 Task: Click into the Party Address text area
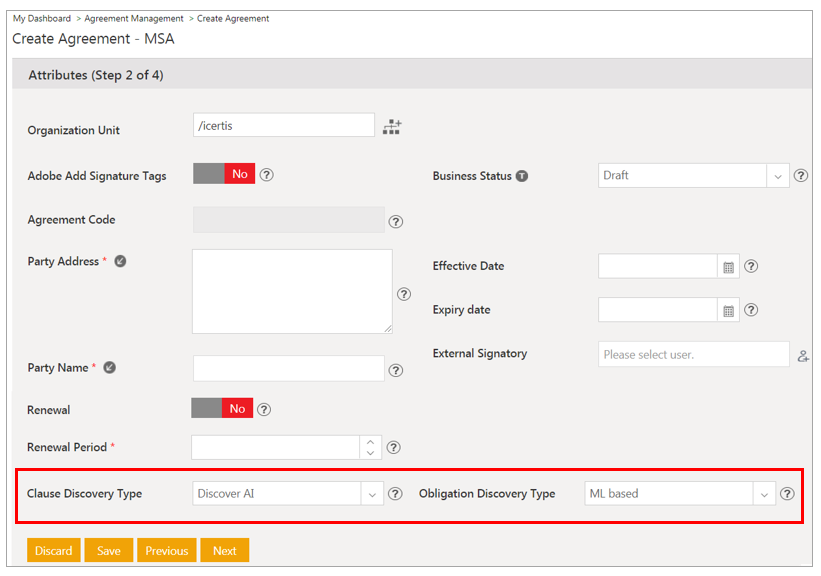tap(292, 291)
